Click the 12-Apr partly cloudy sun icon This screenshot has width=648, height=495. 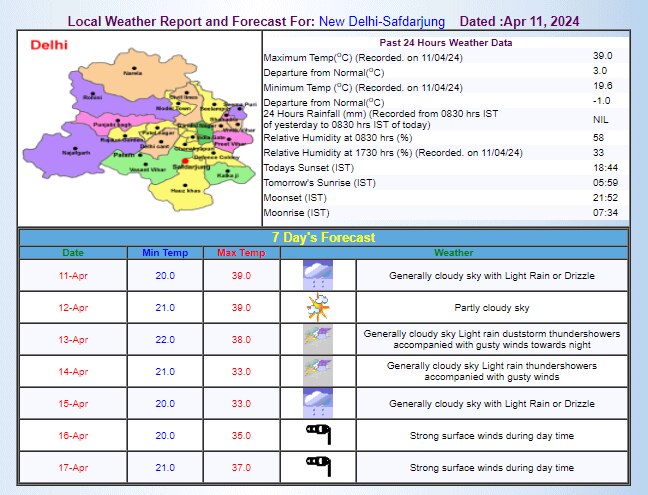click(317, 307)
